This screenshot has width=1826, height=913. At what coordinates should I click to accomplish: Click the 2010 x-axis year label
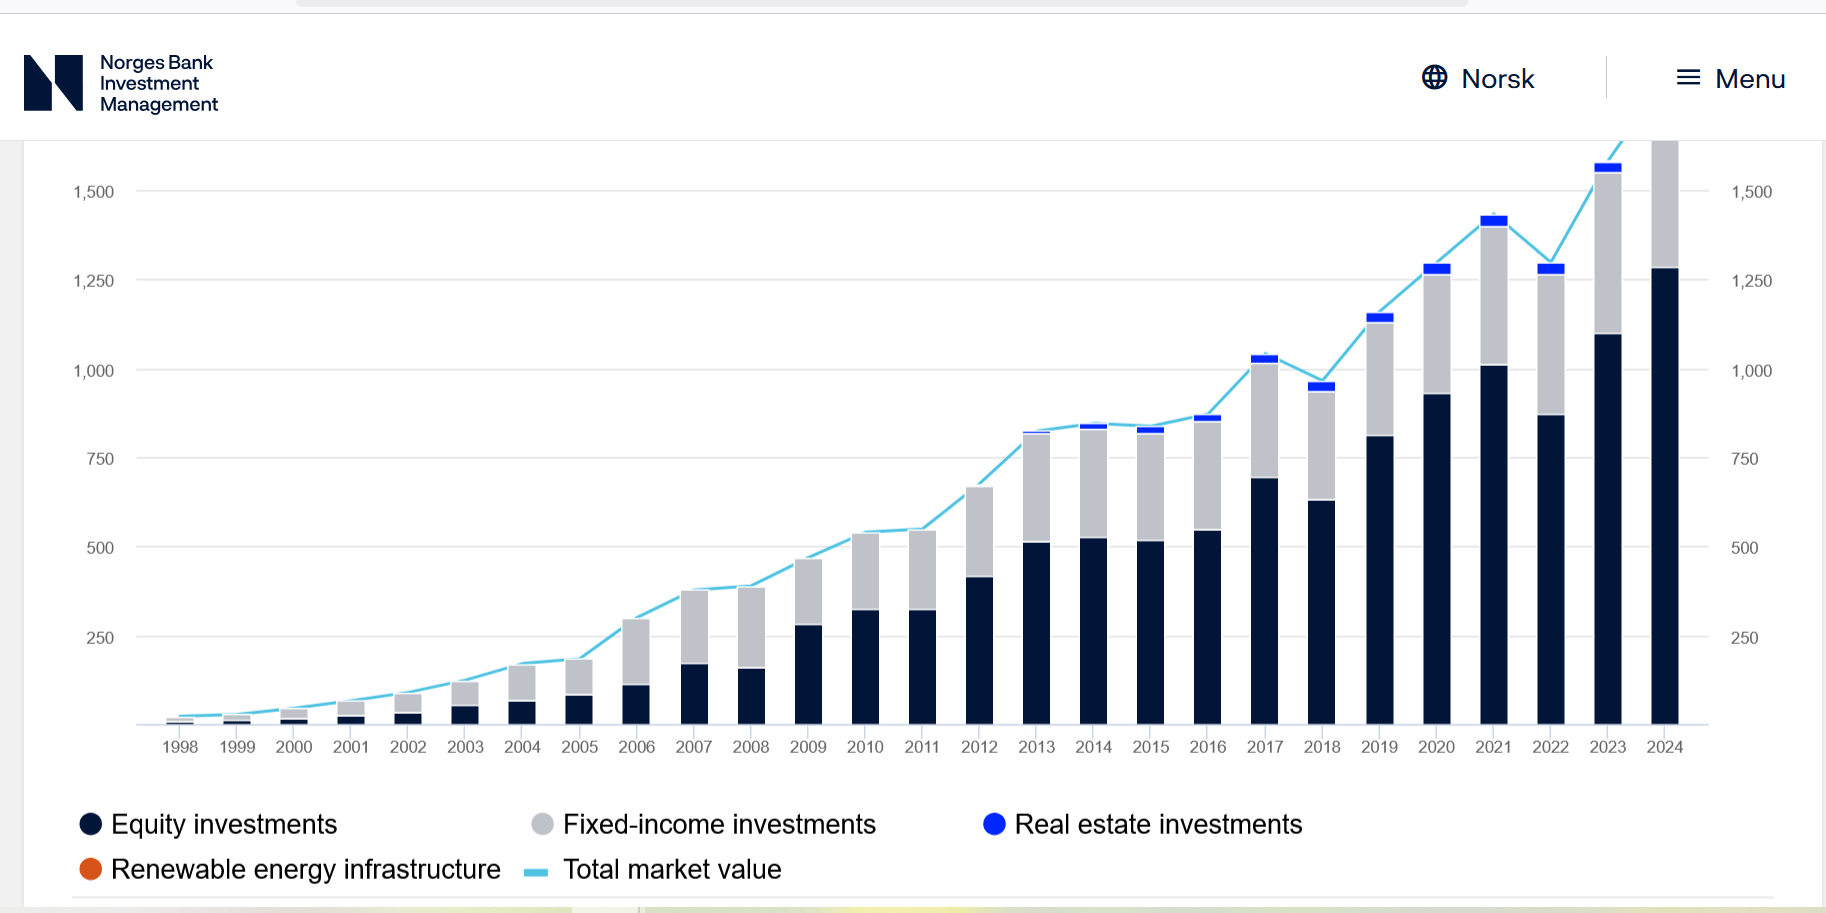(865, 747)
